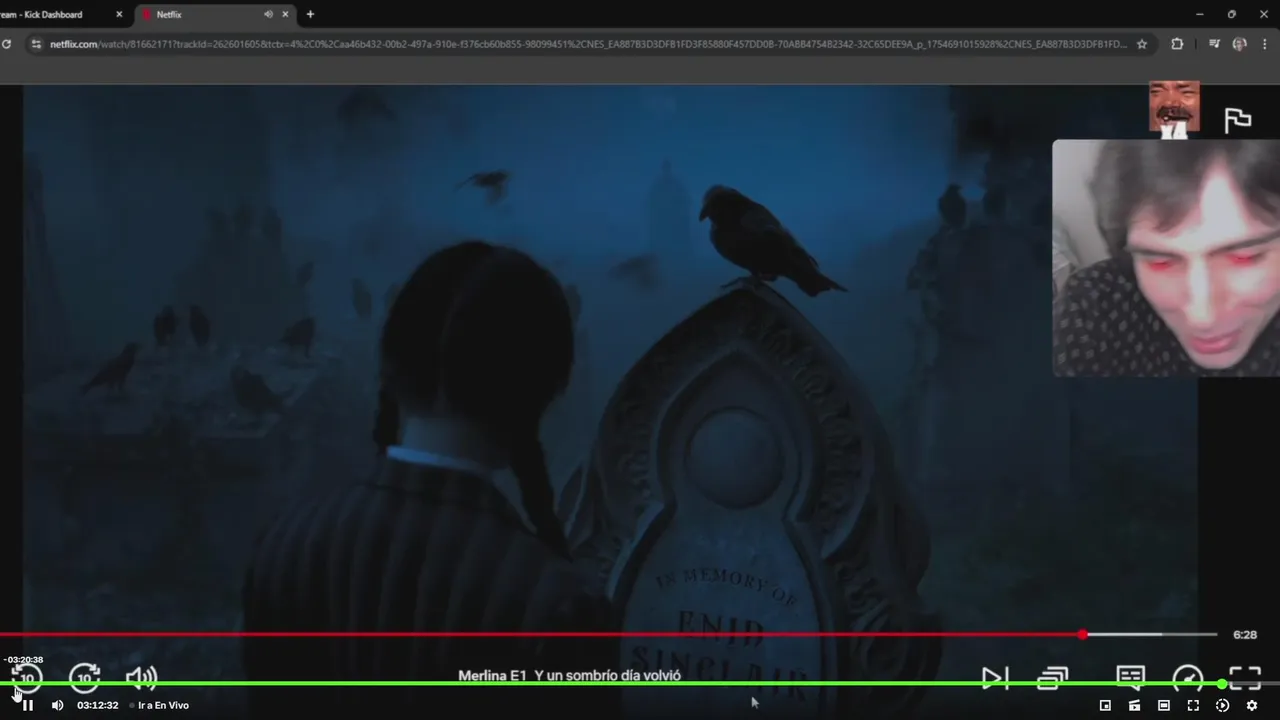
Task: Open the Netflix episodes list icon
Action: pyautogui.click(x=1052, y=678)
